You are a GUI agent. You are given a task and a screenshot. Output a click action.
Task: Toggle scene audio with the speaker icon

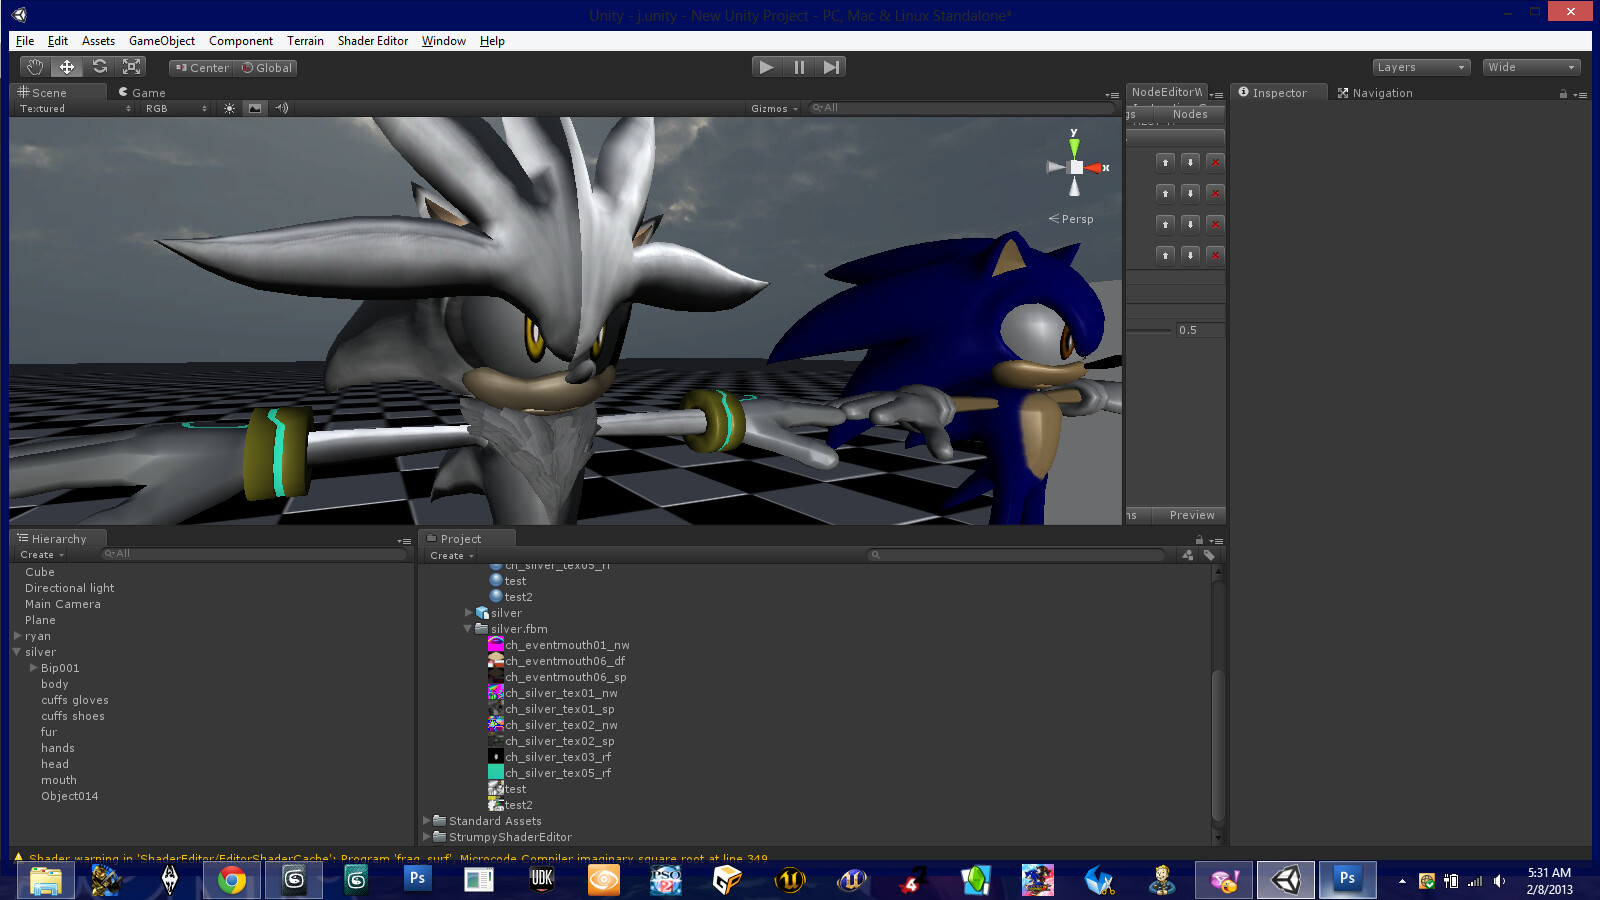[281, 108]
